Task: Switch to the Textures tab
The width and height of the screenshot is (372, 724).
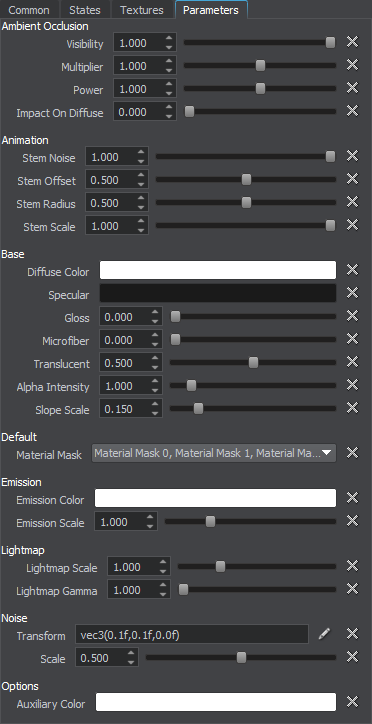Action: pyautogui.click(x=142, y=10)
